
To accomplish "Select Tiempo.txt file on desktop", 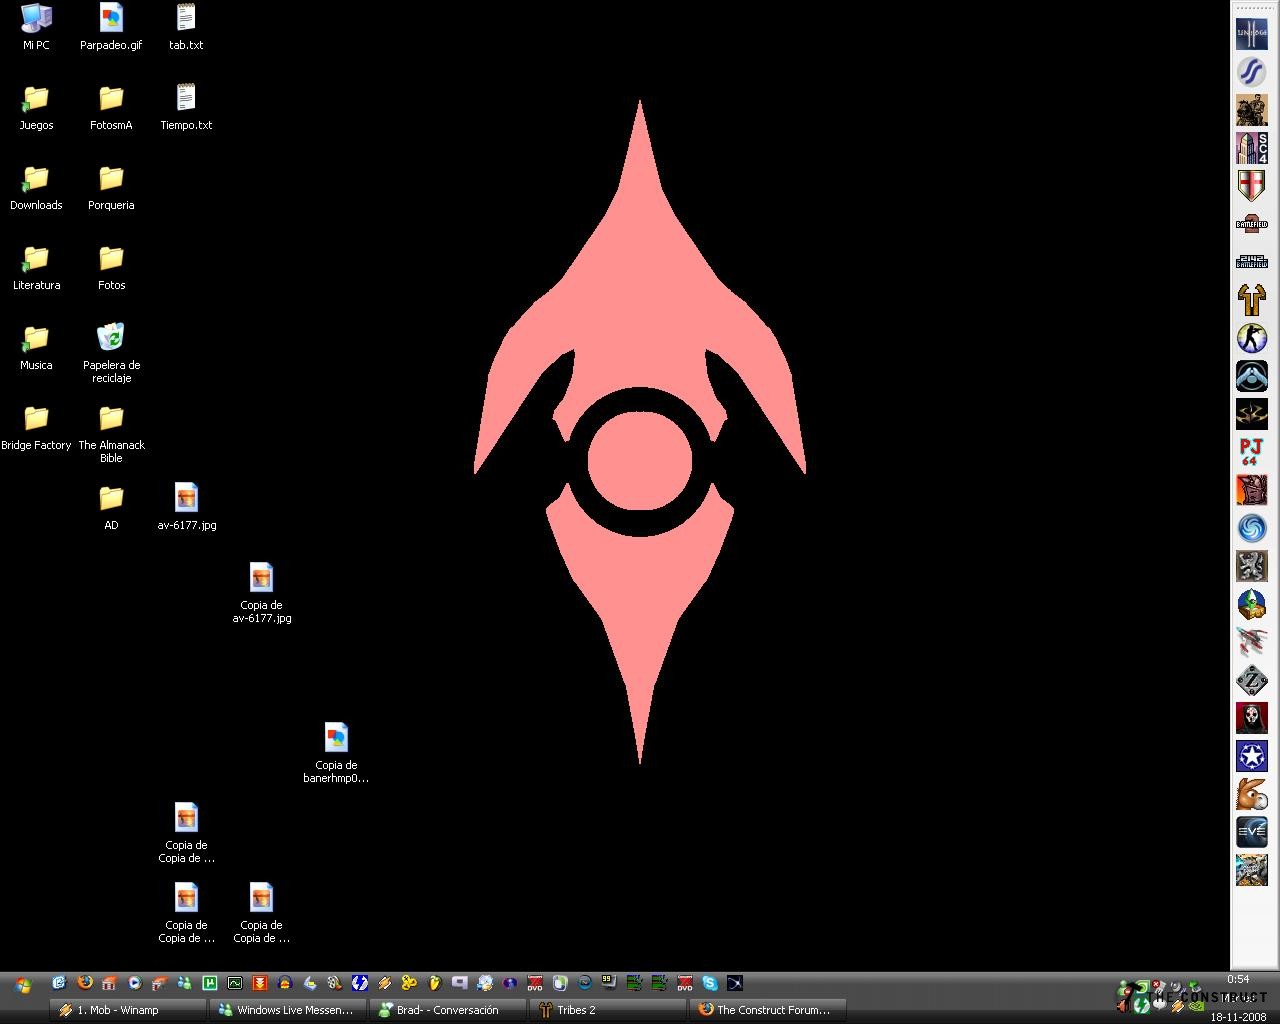I will (x=186, y=107).
